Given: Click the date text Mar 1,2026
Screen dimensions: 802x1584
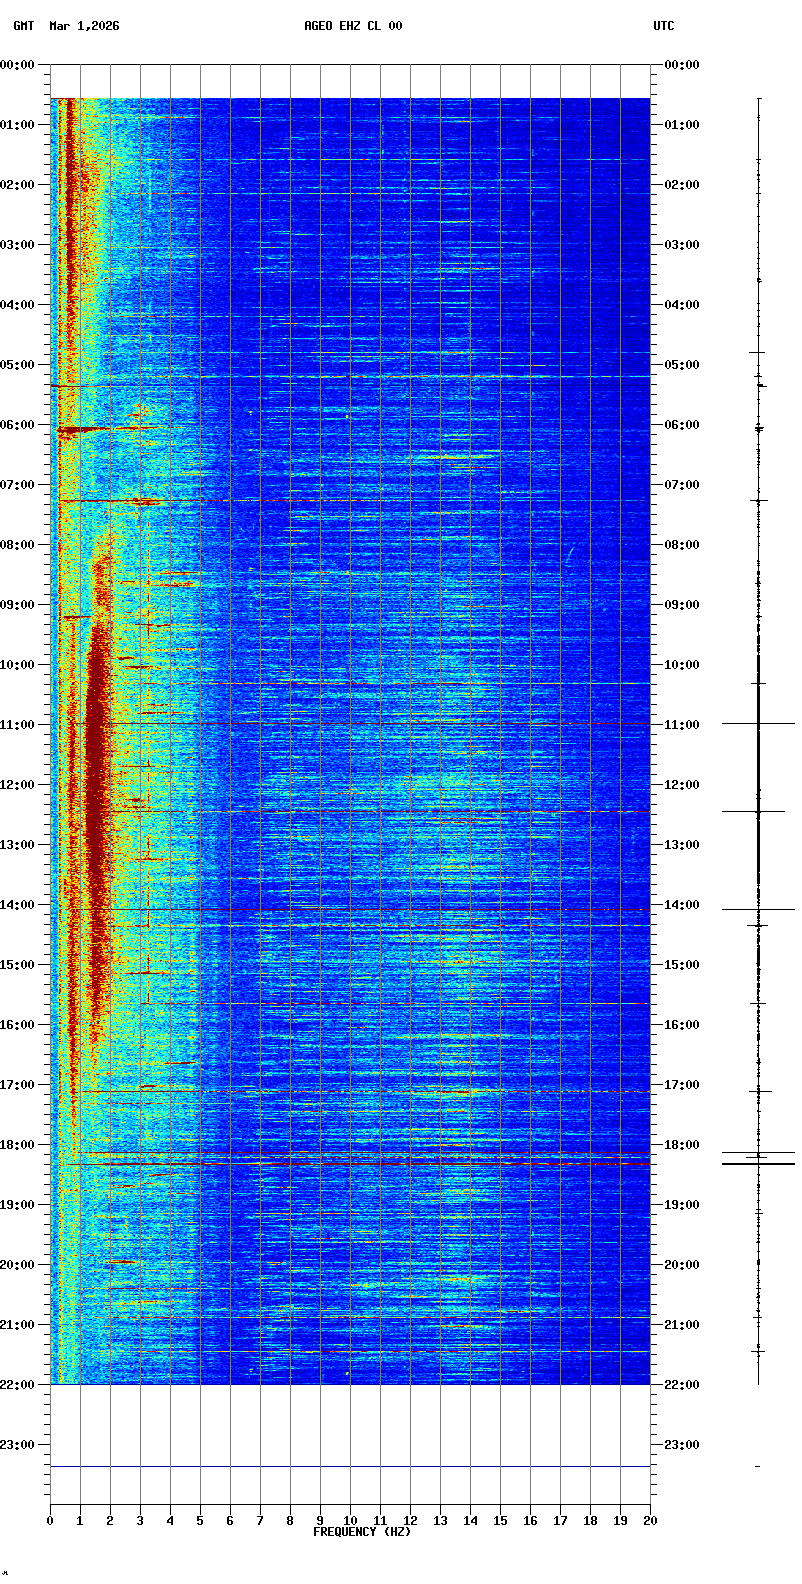Looking at the screenshot, I should pyautogui.click(x=84, y=26).
